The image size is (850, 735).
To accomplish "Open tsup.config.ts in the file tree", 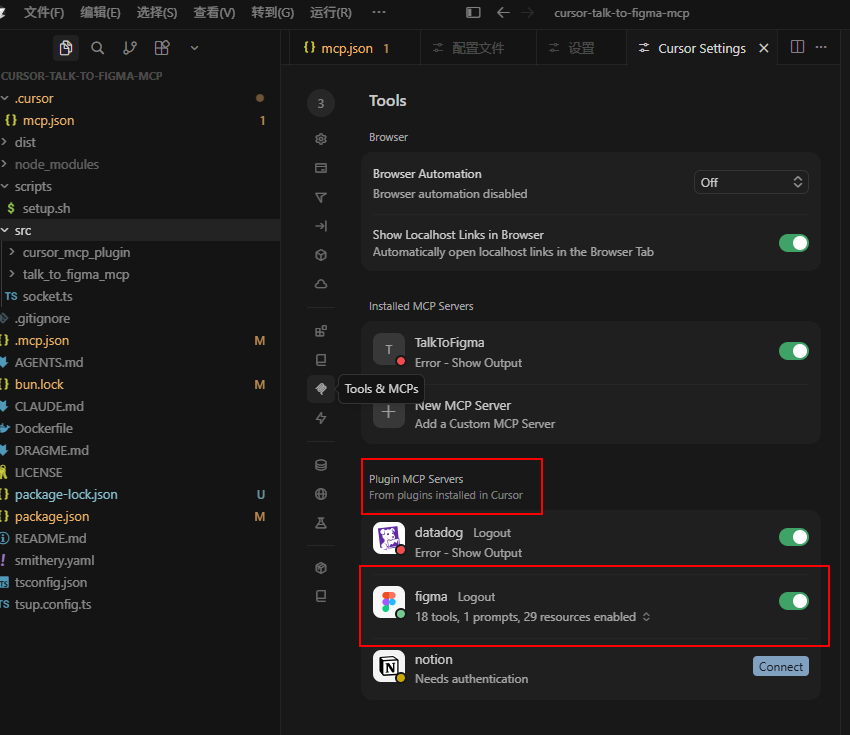I will (140, 604).
